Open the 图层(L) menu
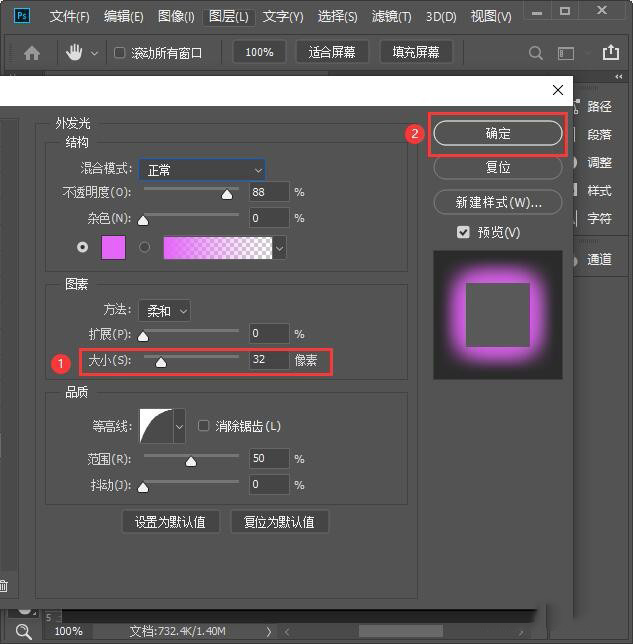Image resolution: width=633 pixels, height=644 pixels. pos(228,16)
